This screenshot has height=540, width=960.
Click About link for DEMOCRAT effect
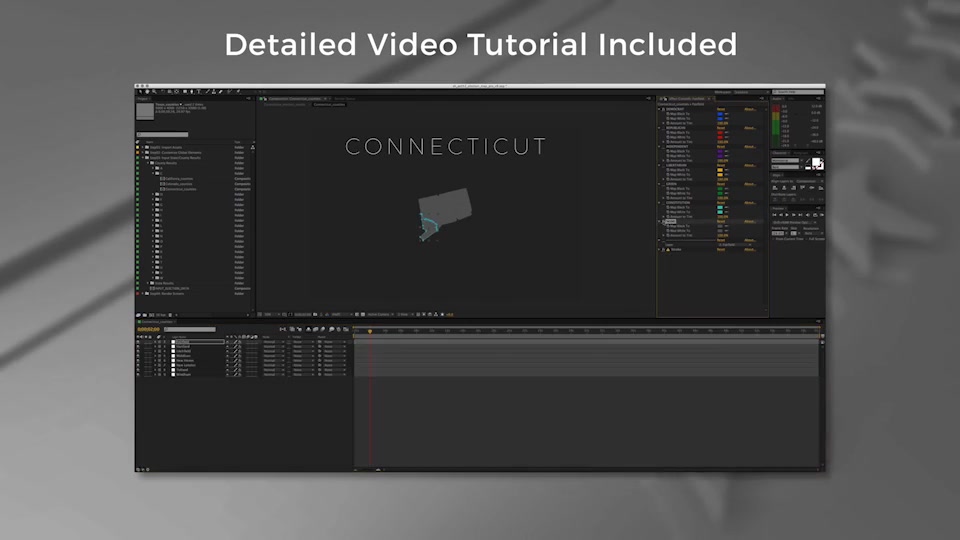(x=750, y=109)
